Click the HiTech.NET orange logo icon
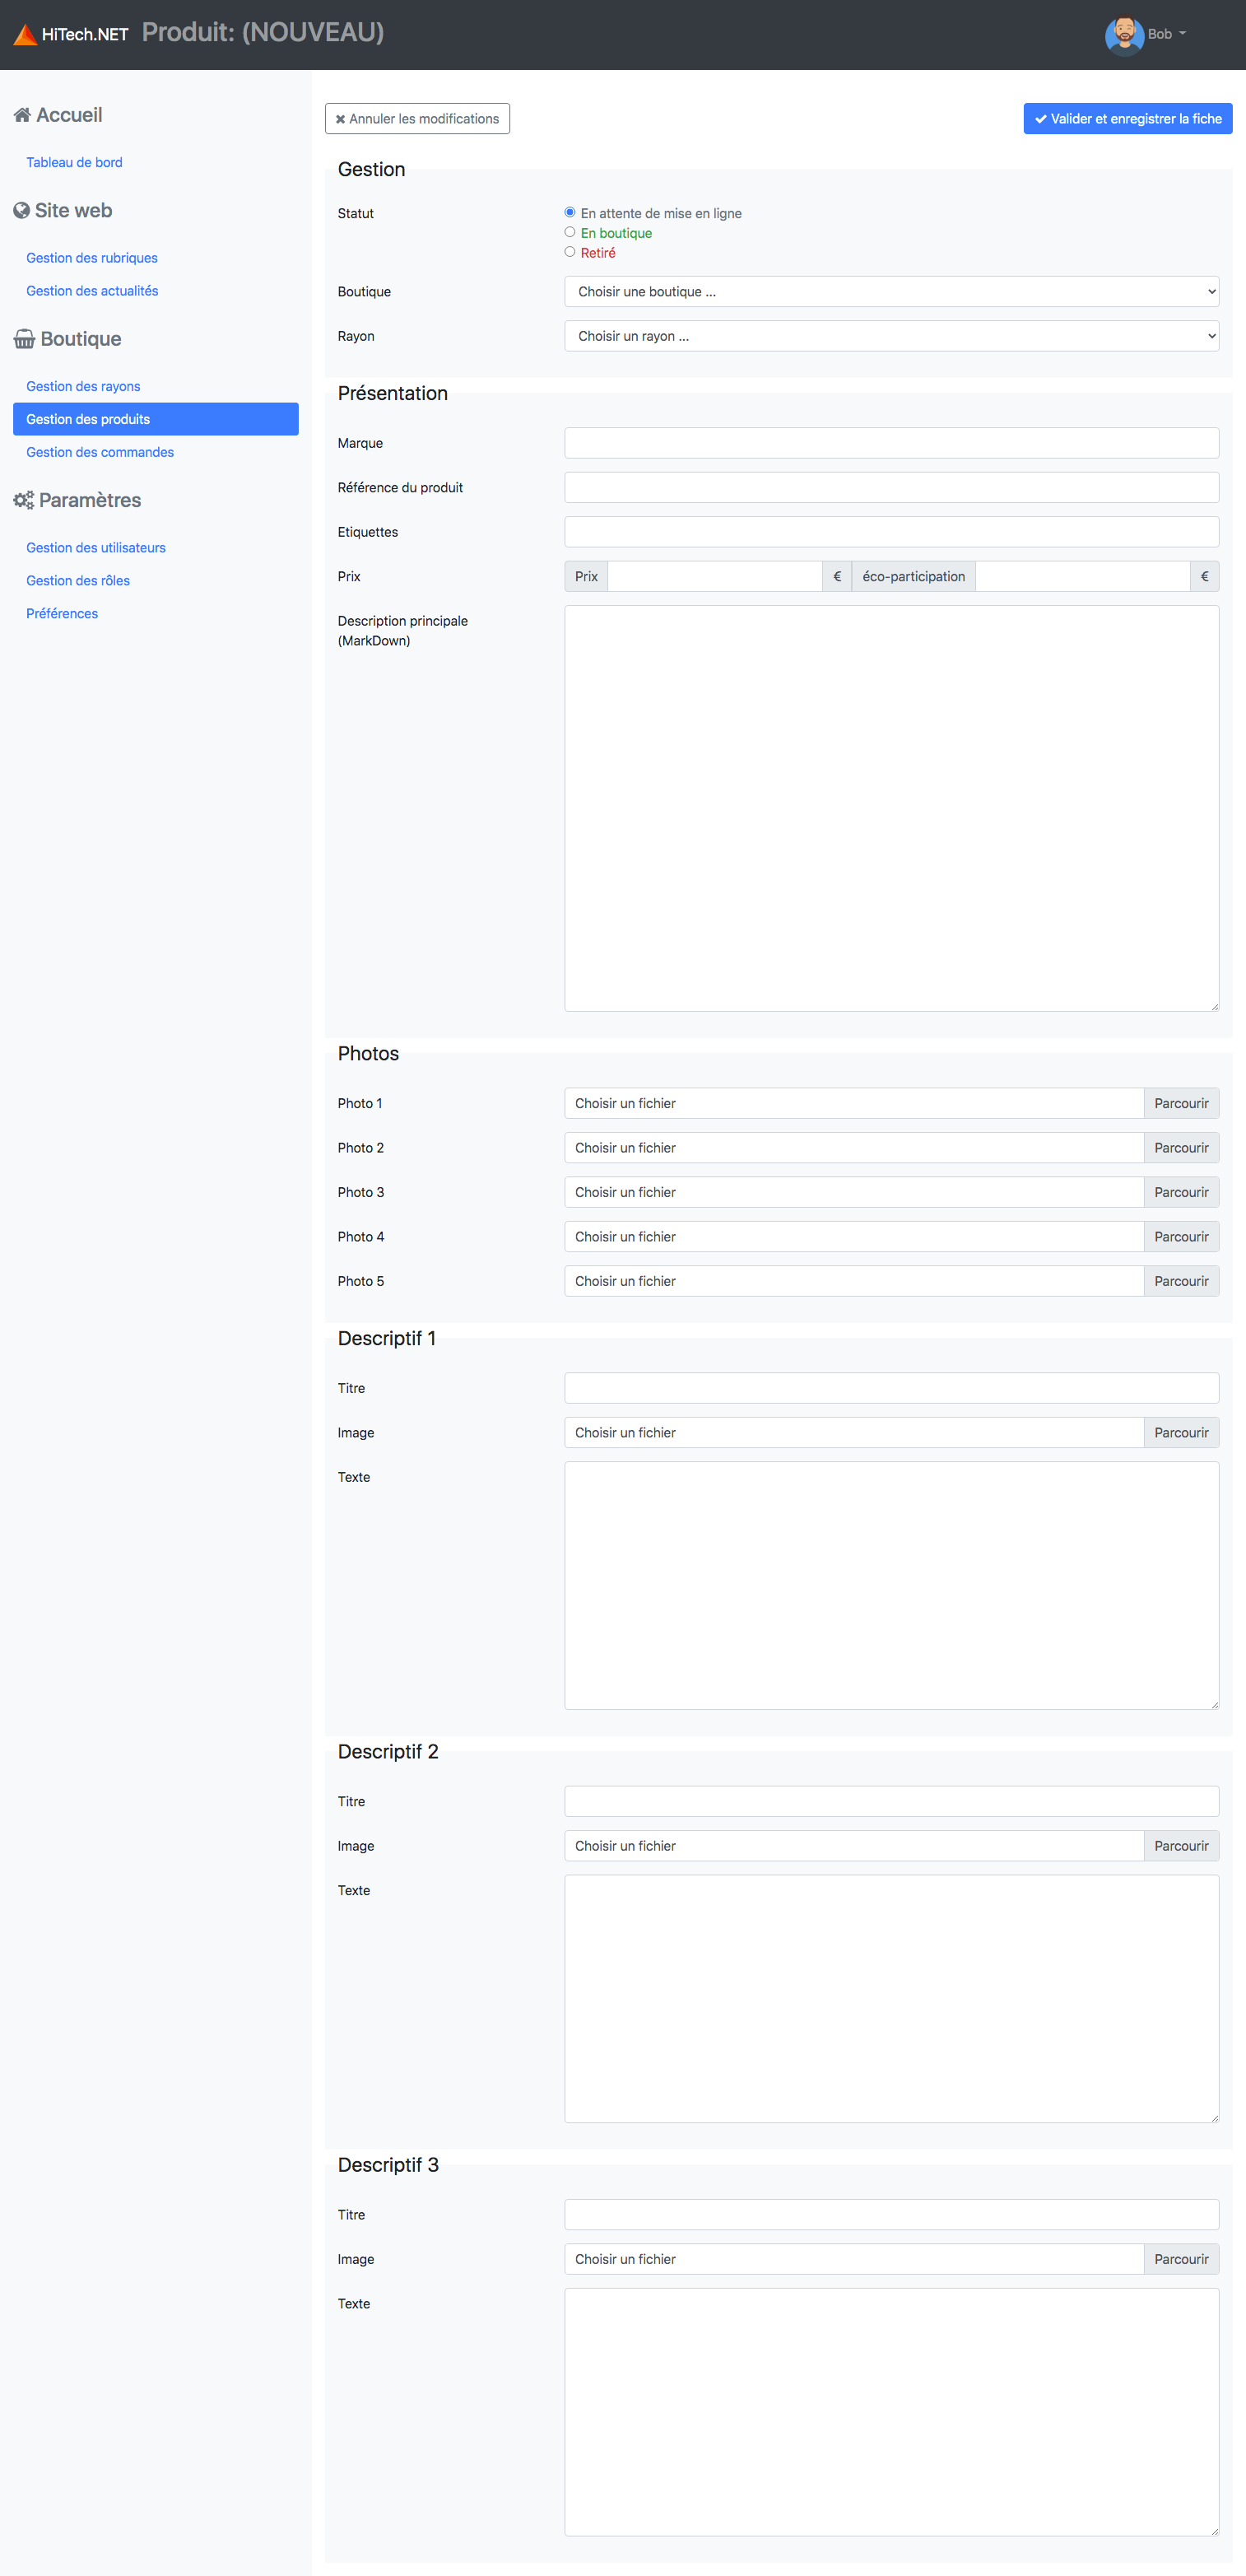 [x=25, y=35]
